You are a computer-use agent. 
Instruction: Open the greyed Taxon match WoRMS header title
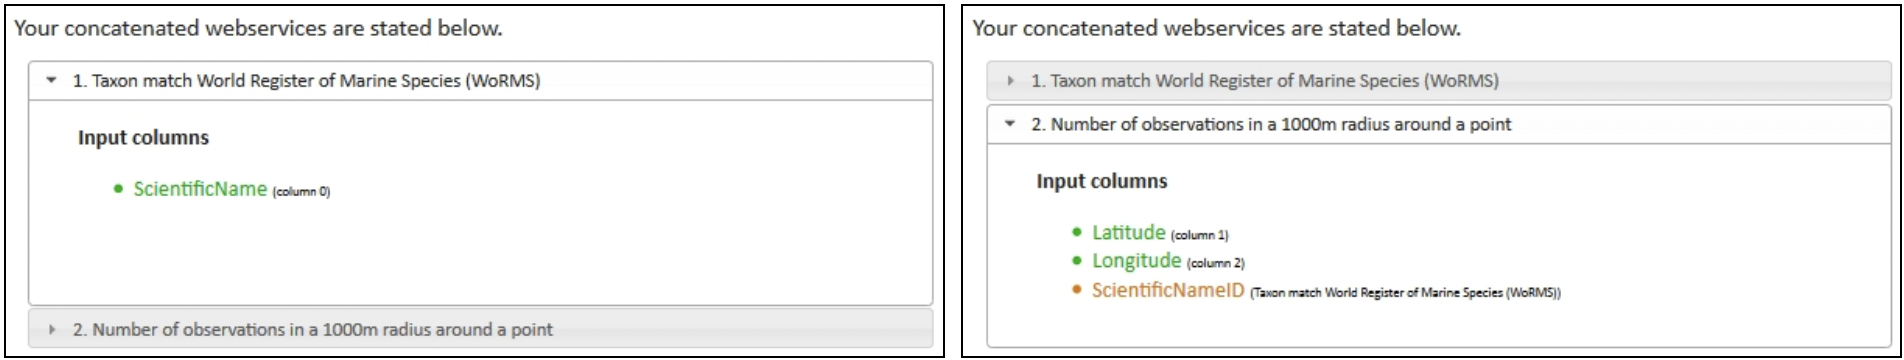click(x=1265, y=81)
